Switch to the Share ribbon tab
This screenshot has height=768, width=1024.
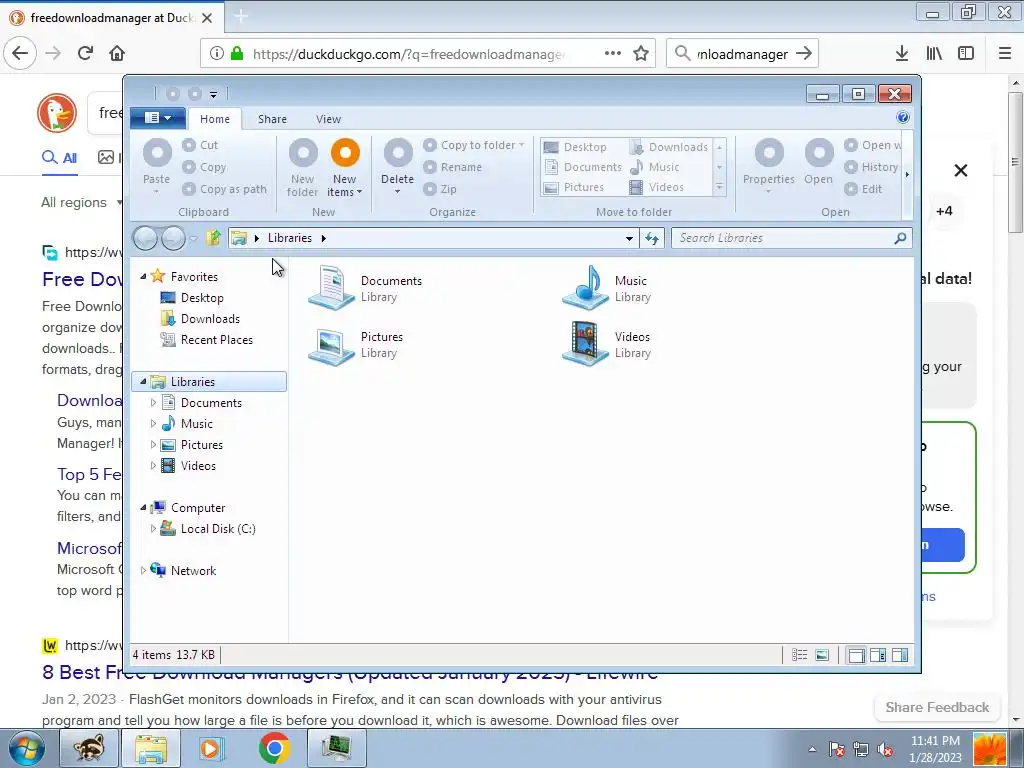[x=272, y=119]
